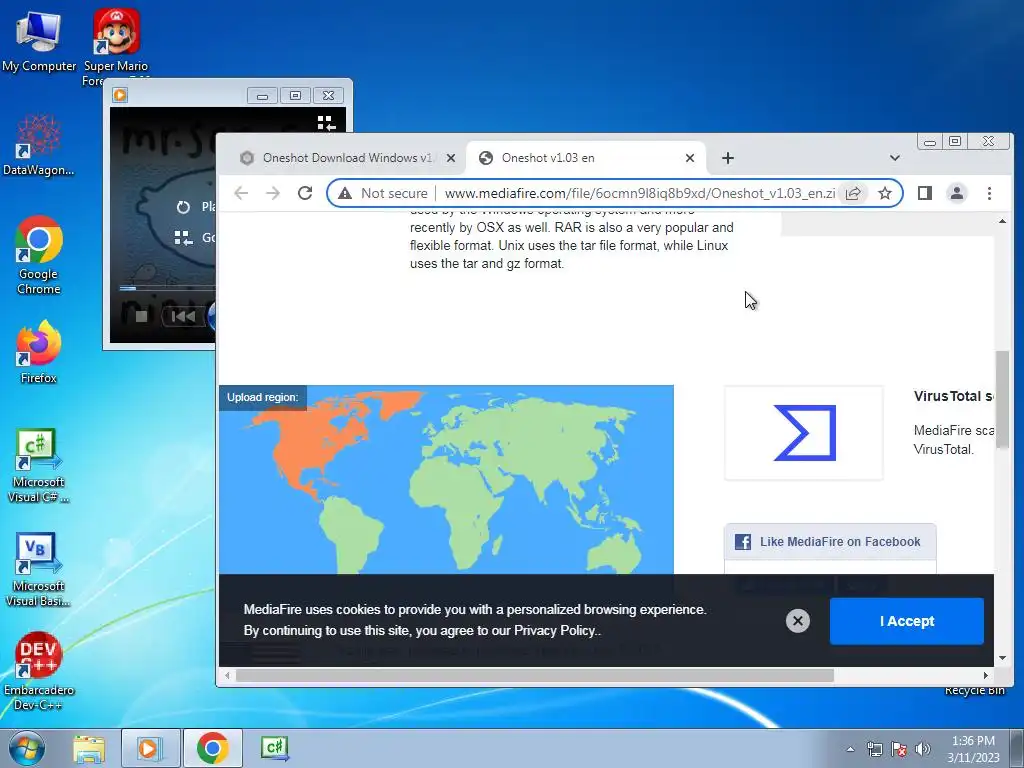The height and width of the screenshot is (768, 1024).
Task: Open Microsoft Visual C# desktop shortcut
Action: (x=38, y=465)
